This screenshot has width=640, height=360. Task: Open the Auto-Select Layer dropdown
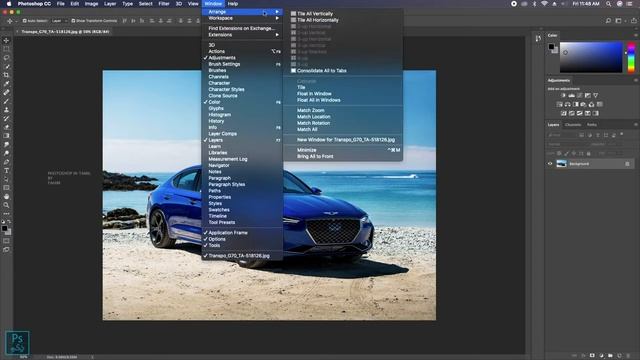click(60, 21)
